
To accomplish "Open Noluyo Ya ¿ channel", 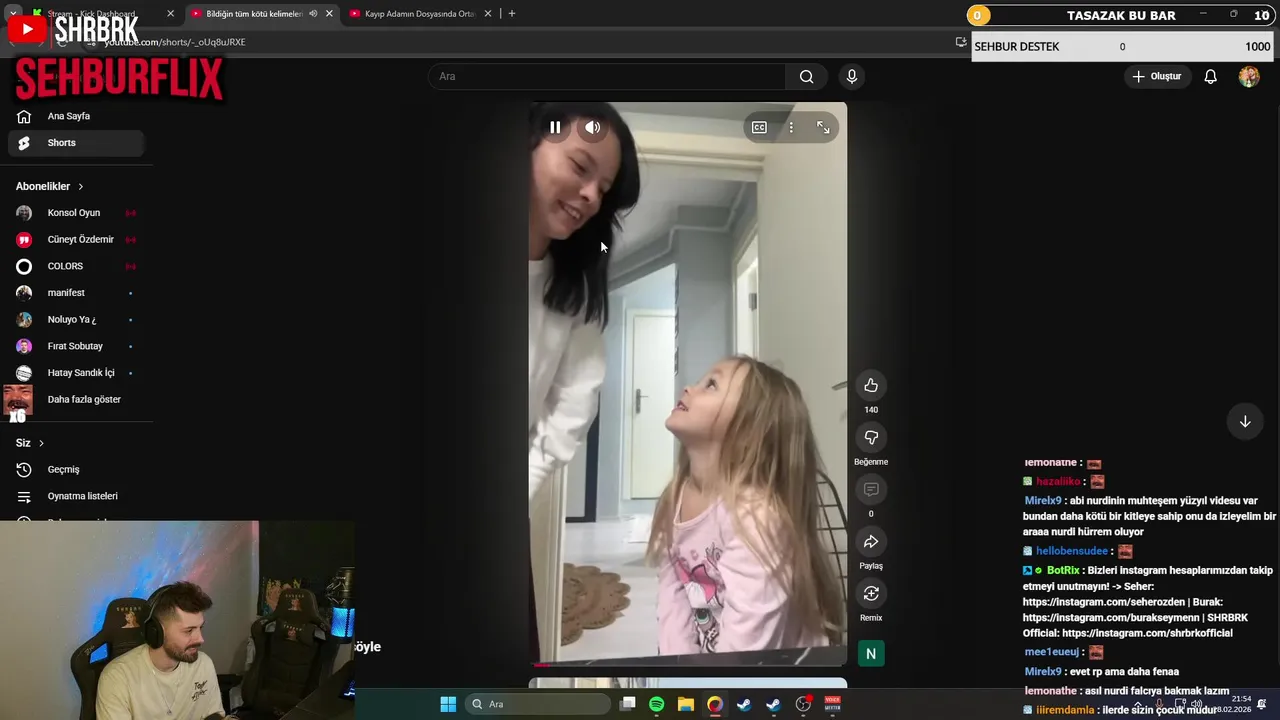I will pyautogui.click(x=76, y=320).
